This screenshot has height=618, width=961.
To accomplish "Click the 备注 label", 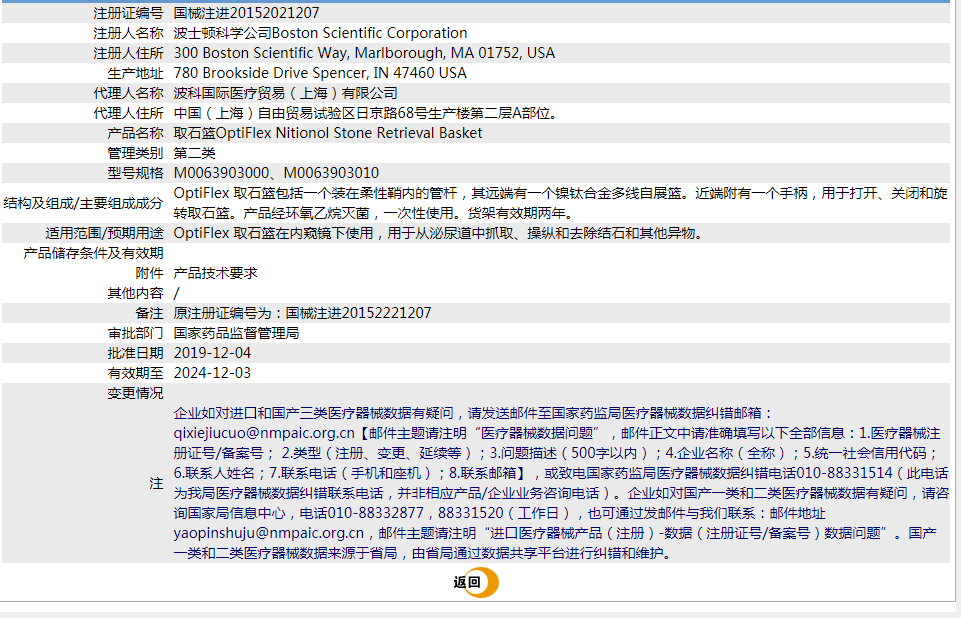I will pos(150,313).
